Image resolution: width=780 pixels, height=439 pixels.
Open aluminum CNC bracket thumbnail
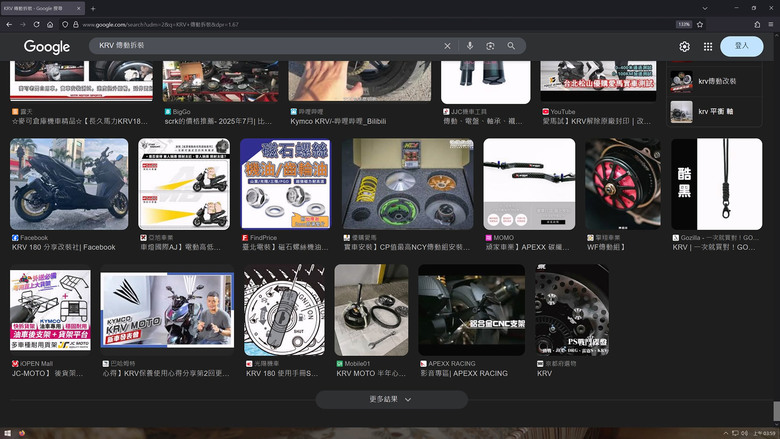[472, 310]
